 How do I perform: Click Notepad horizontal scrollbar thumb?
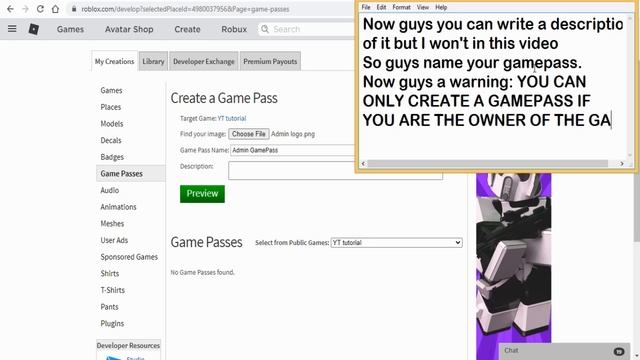[488, 164]
